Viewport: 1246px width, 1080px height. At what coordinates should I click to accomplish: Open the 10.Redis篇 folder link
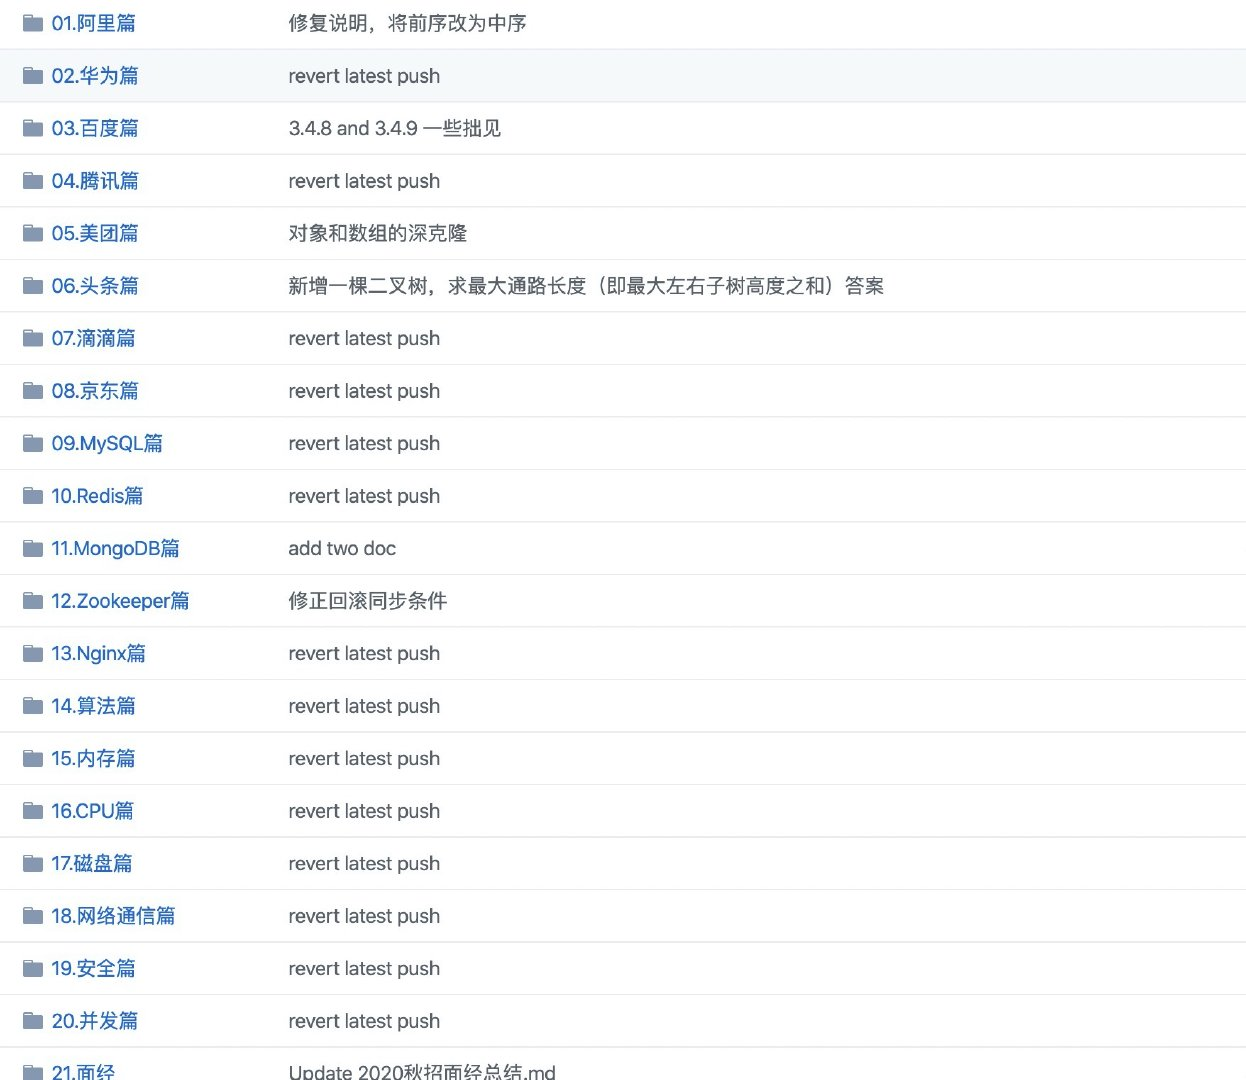point(97,496)
